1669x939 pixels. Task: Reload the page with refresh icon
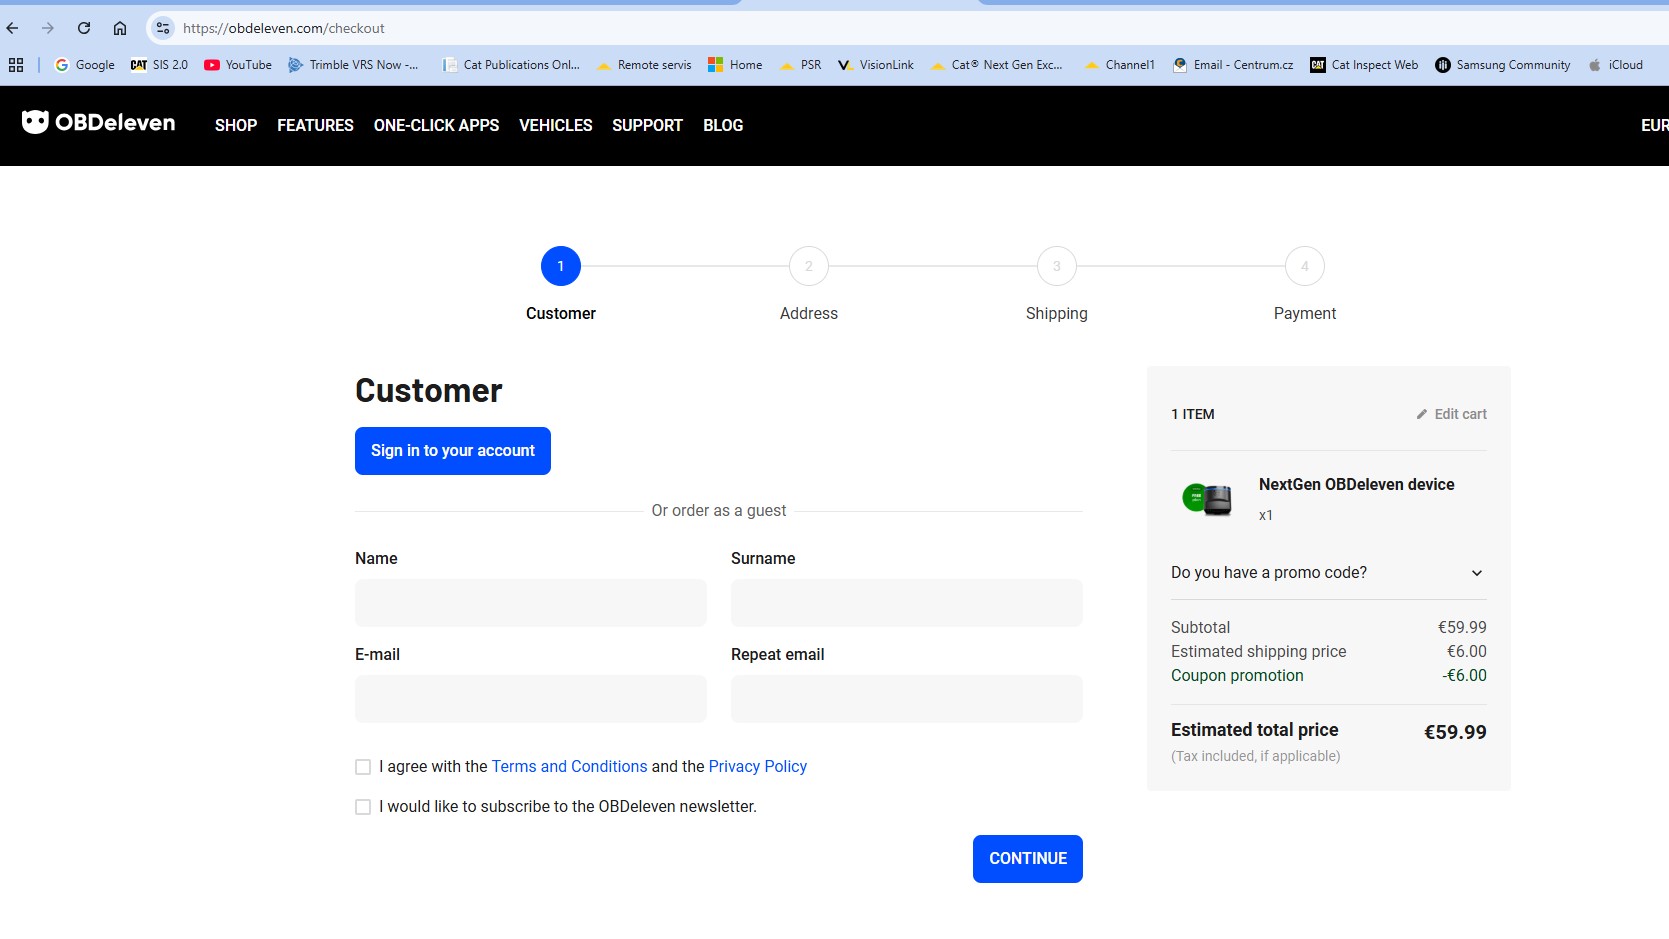(x=84, y=28)
